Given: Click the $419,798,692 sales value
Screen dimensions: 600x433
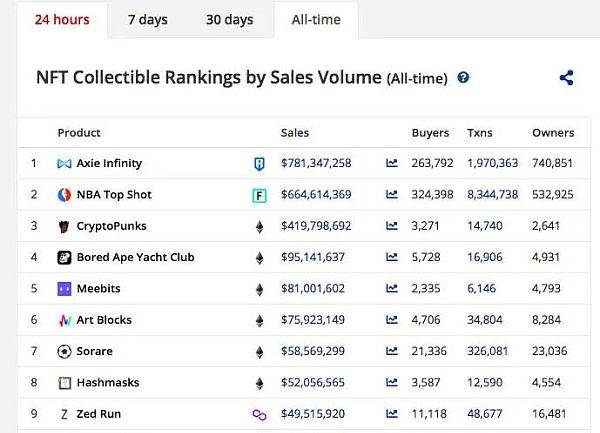Looking at the screenshot, I should click(316, 226).
